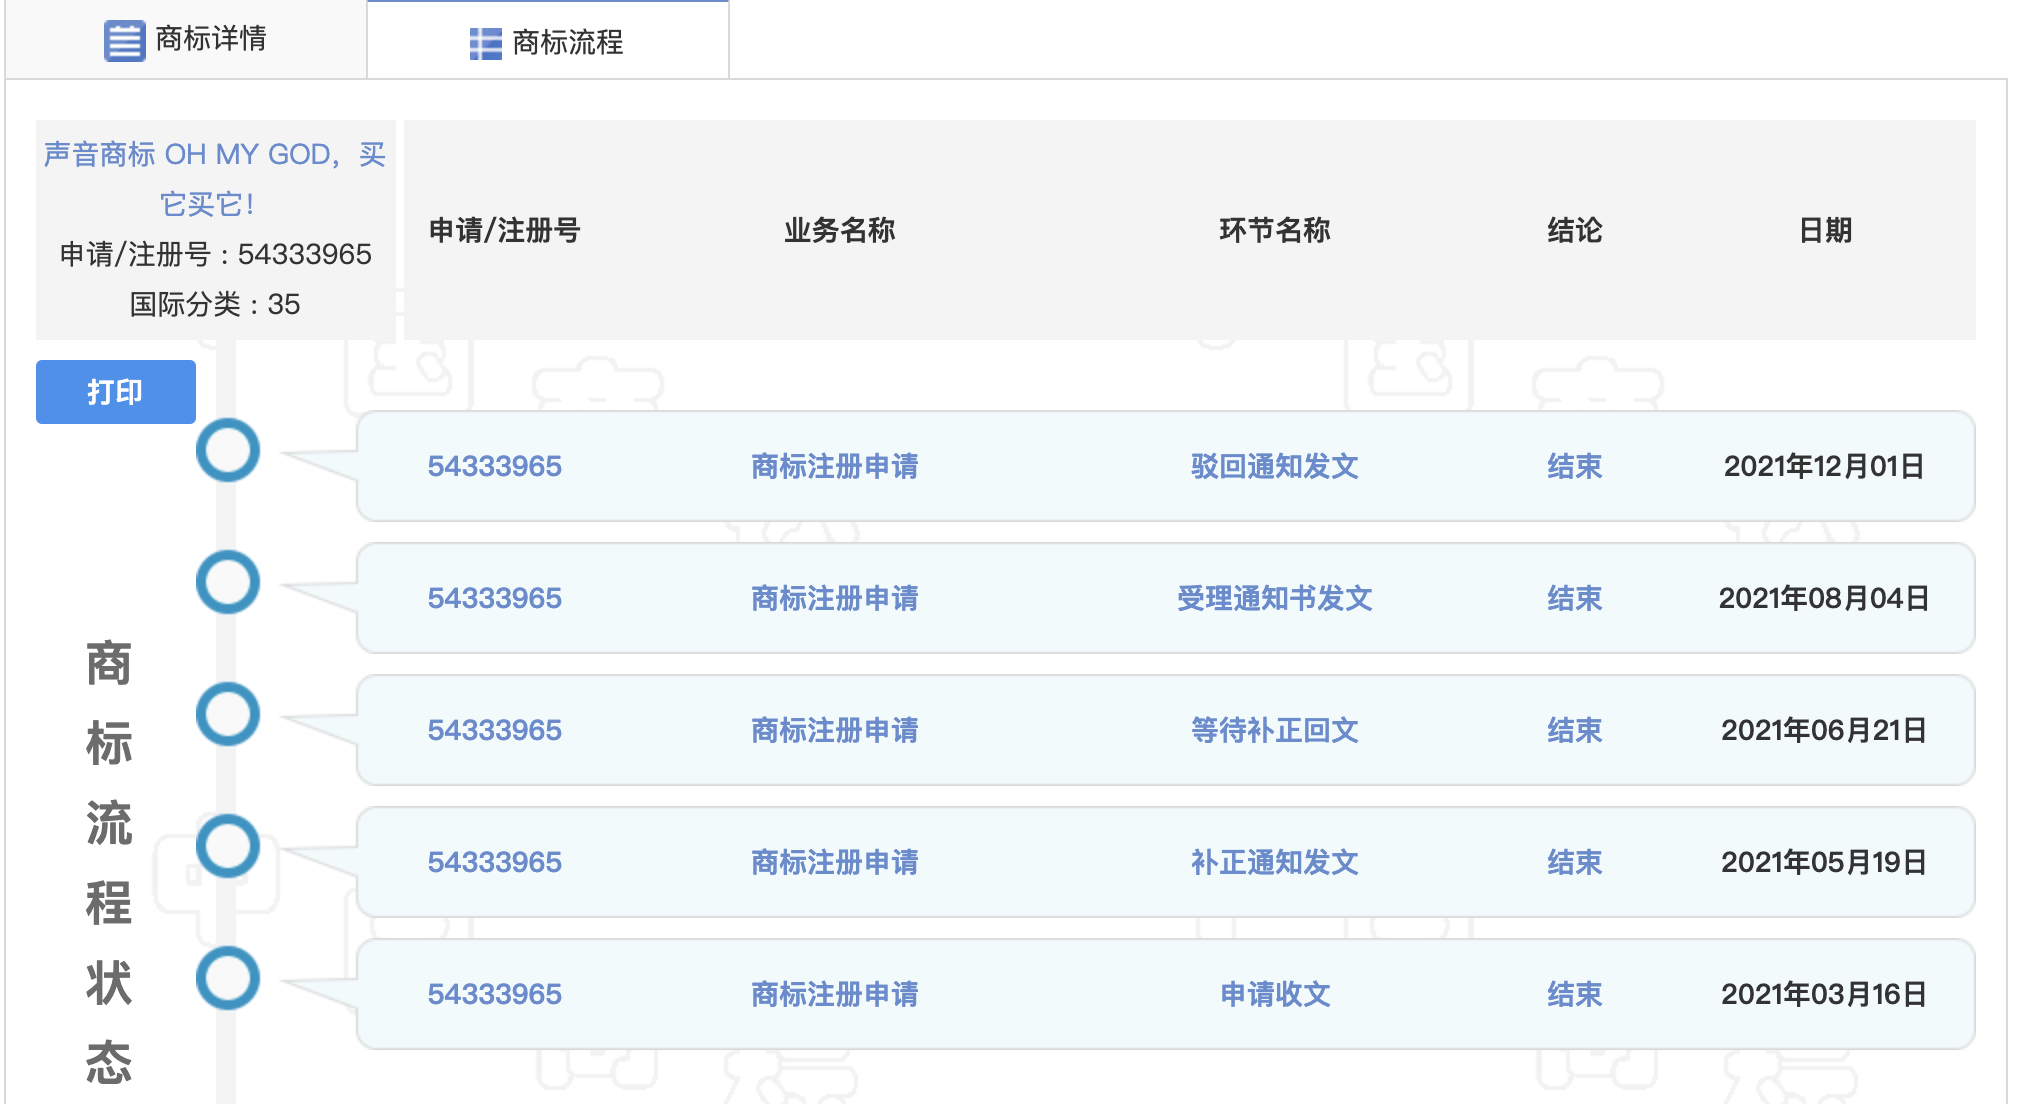Click the timeline circle for 受理通知书发文
2038x1104 pixels.
coord(228,582)
